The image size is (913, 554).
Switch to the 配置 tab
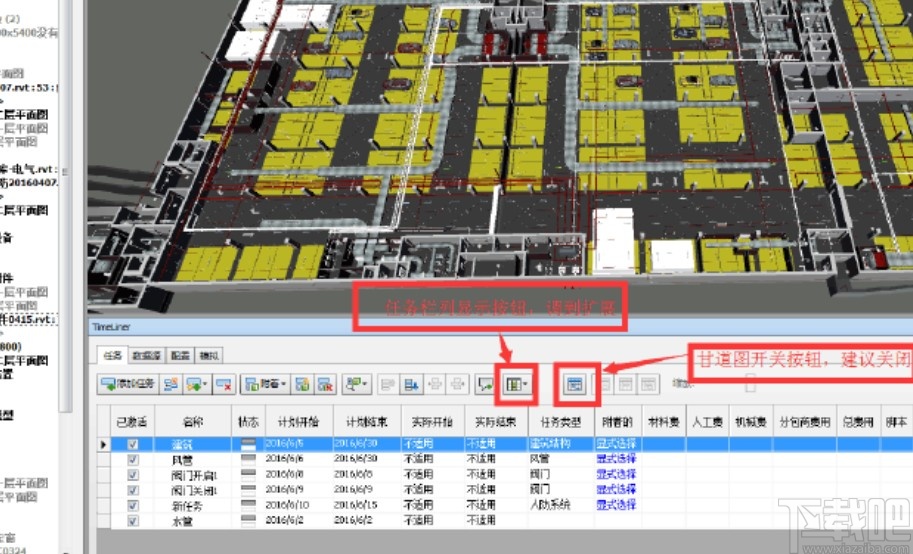[x=180, y=355]
